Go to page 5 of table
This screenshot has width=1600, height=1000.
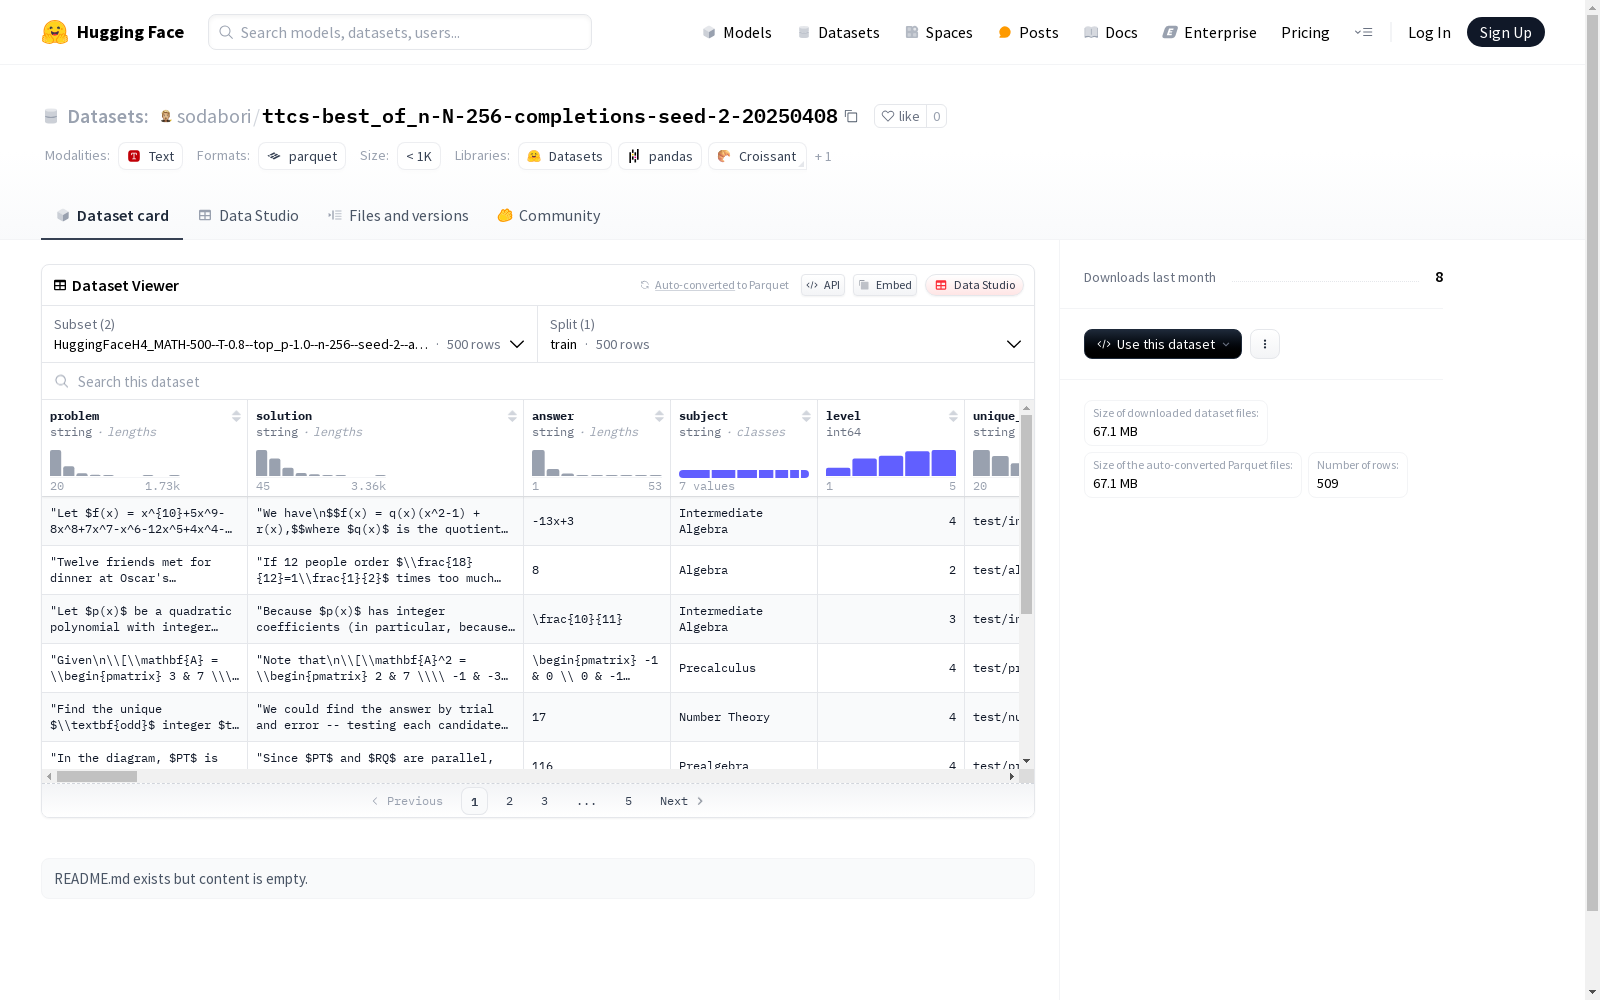click(628, 801)
